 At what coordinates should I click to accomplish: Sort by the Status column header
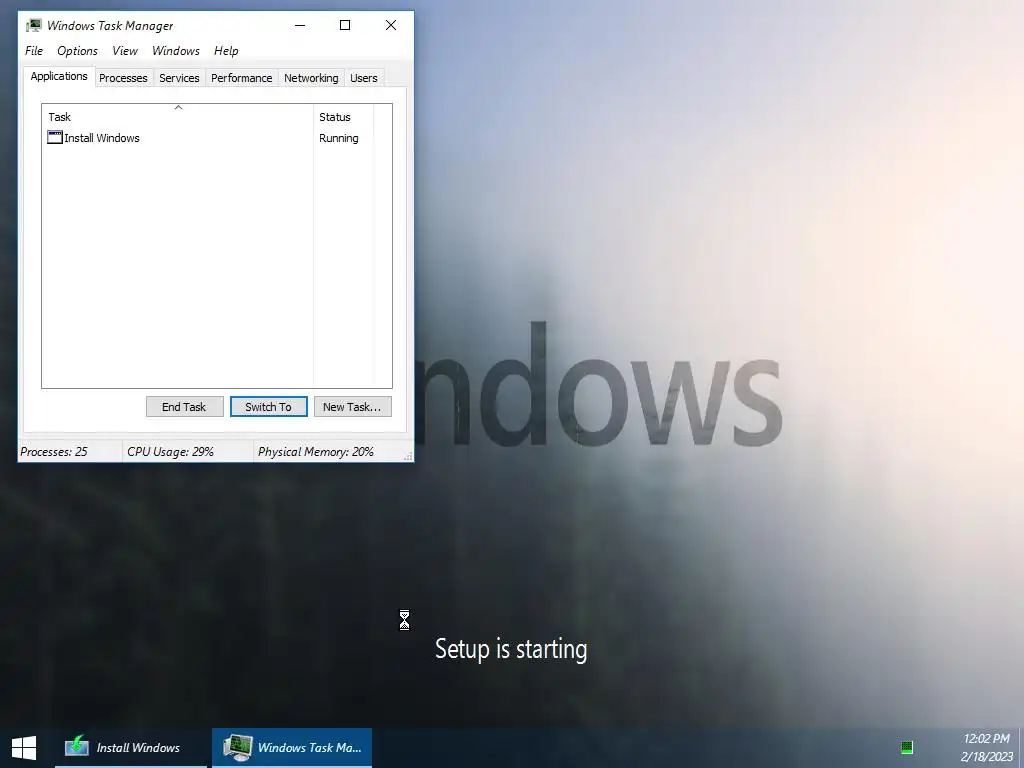tap(344, 116)
